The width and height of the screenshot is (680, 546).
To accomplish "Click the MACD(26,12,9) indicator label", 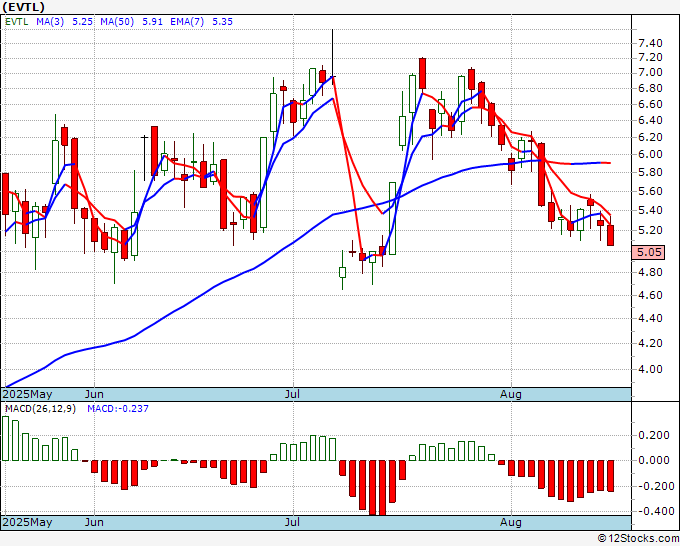I will coord(40,409).
